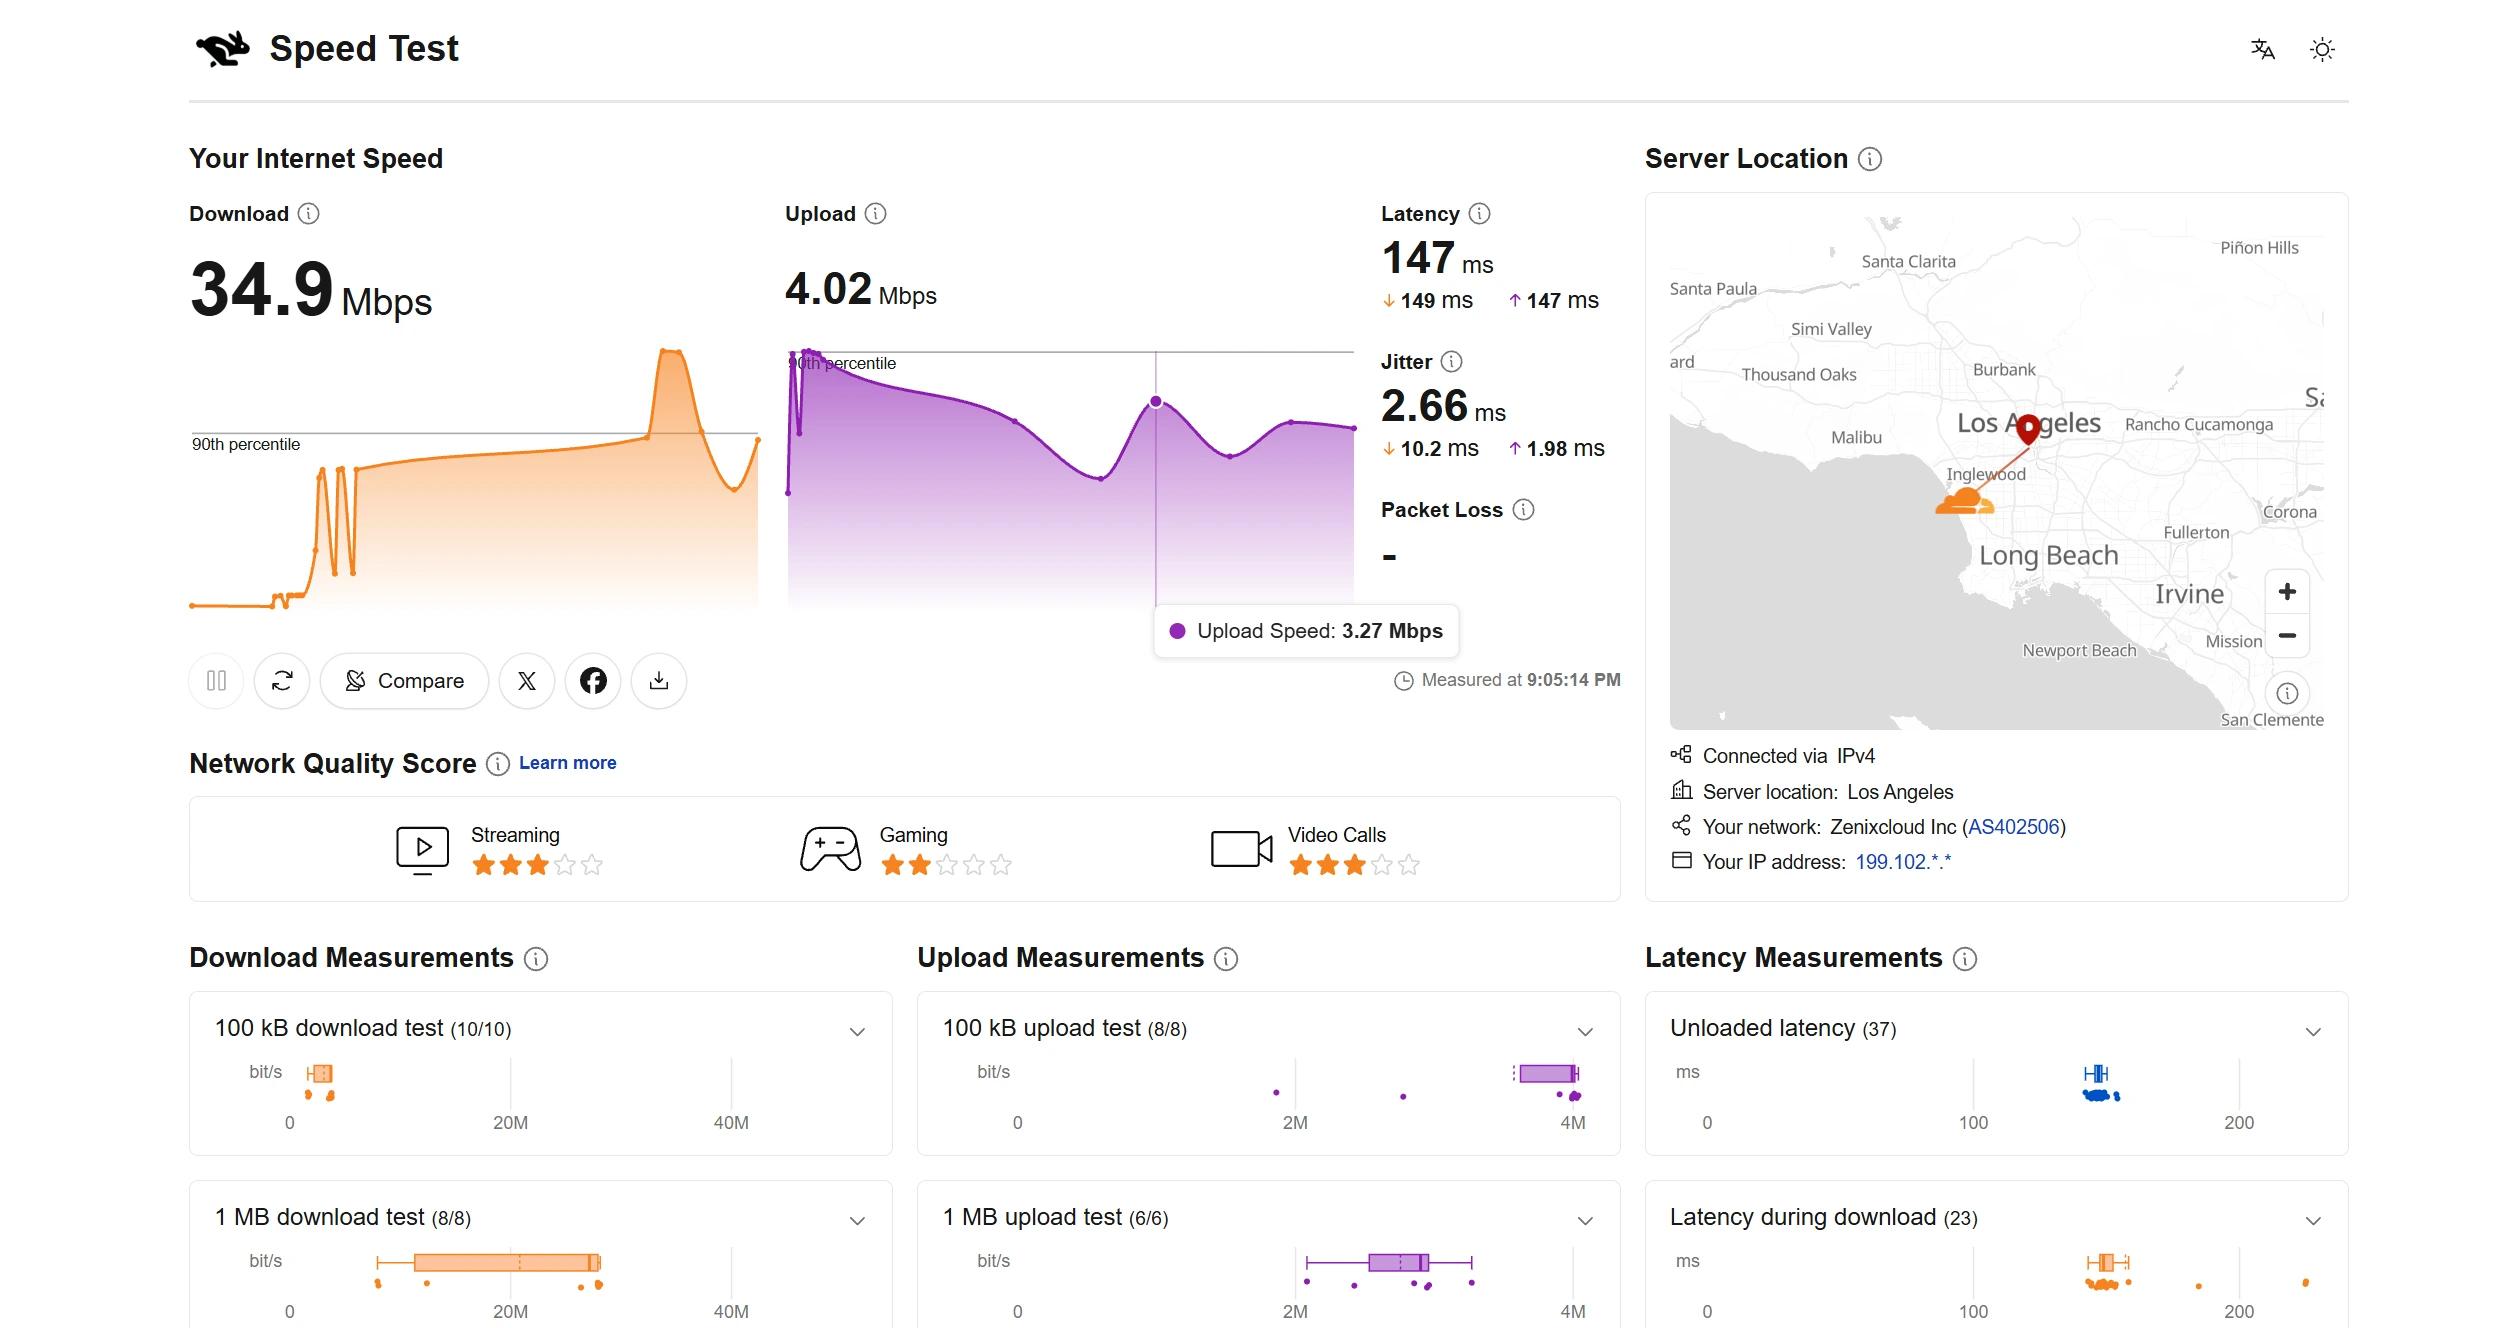The height and width of the screenshot is (1328, 2498).
Task: Open AS402506 network link
Action: tap(2013, 827)
